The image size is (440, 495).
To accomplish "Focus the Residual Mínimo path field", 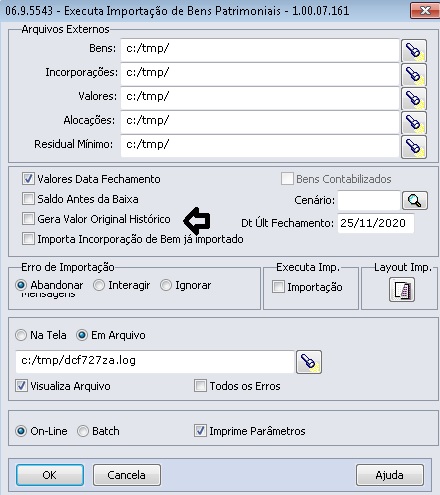I will pos(260,146).
